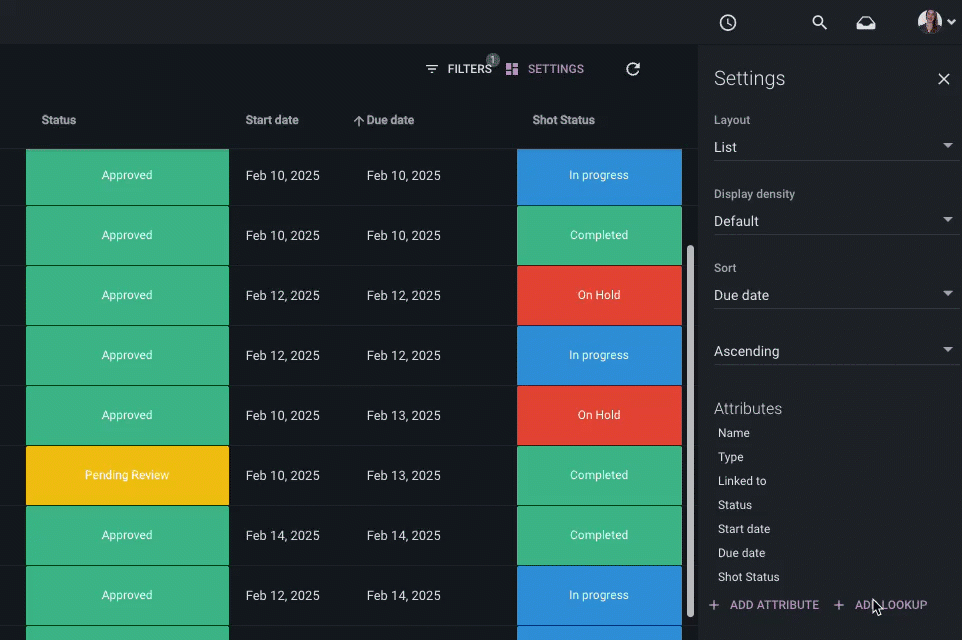Screen dimensions: 962x640
Task: Open the history clock icon
Action: (x=728, y=23)
